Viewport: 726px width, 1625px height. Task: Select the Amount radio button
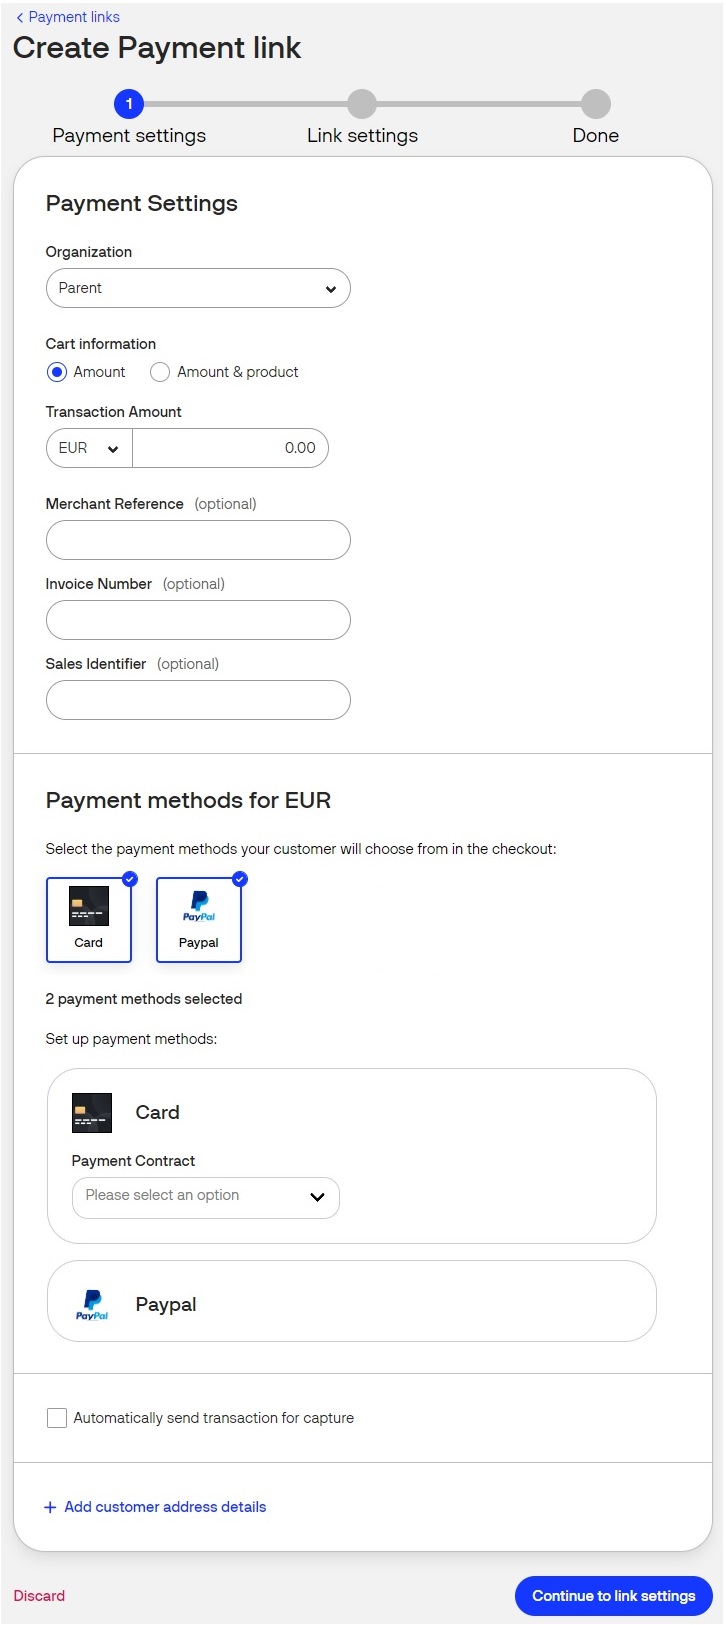56,371
